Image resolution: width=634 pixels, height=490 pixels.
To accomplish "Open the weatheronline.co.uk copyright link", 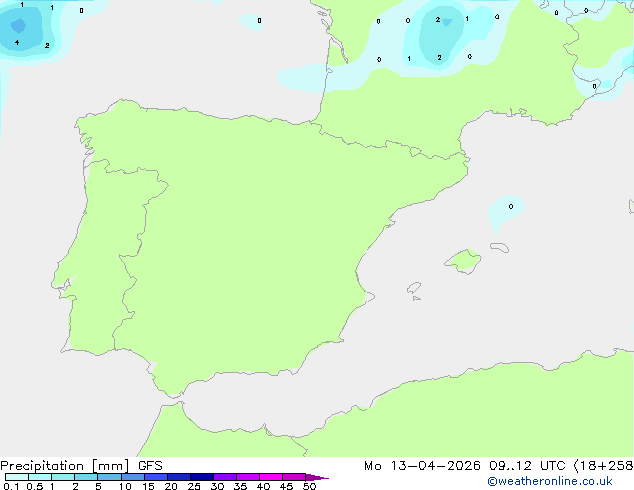I will coord(550,481).
